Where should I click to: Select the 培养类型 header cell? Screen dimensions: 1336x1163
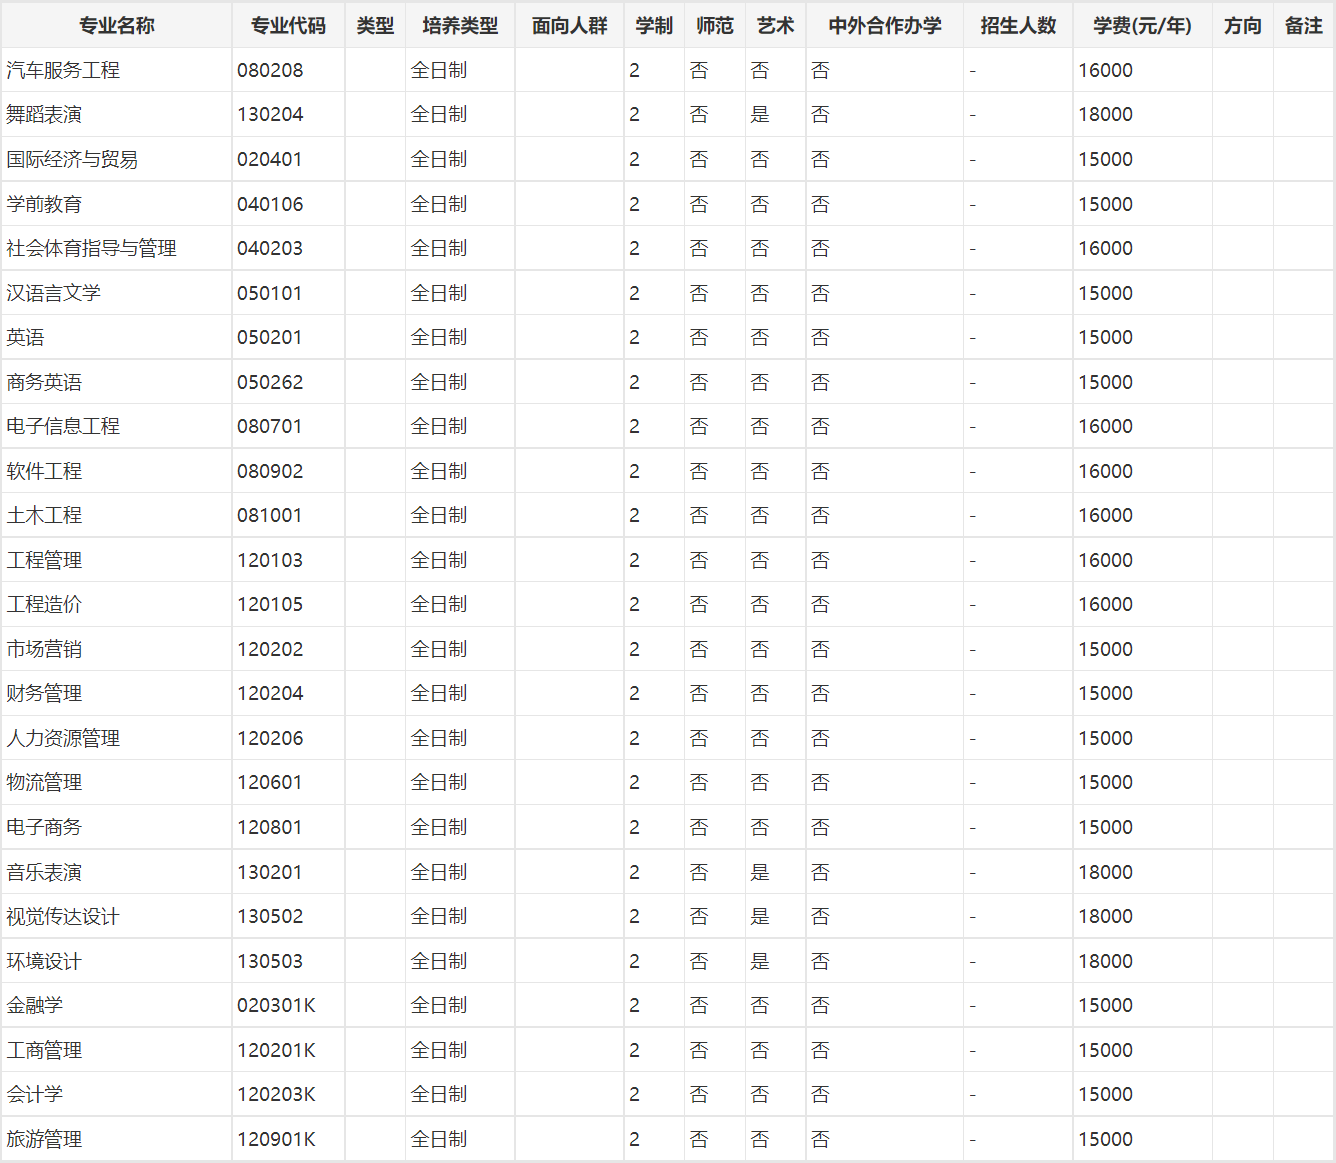(460, 26)
